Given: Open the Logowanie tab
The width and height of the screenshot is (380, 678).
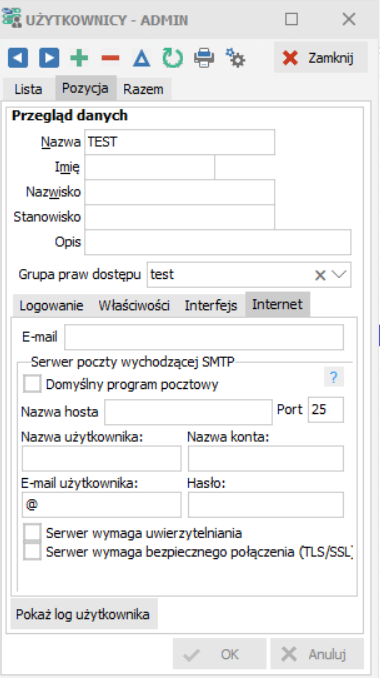Looking at the screenshot, I should tap(51, 306).
